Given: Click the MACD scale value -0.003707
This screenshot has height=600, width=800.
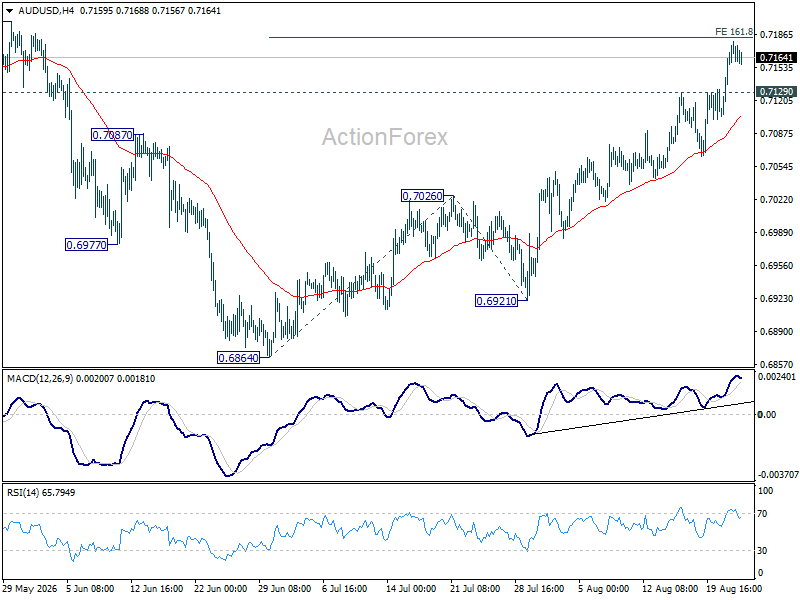Looking at the screenshot, I should (778, 474).
